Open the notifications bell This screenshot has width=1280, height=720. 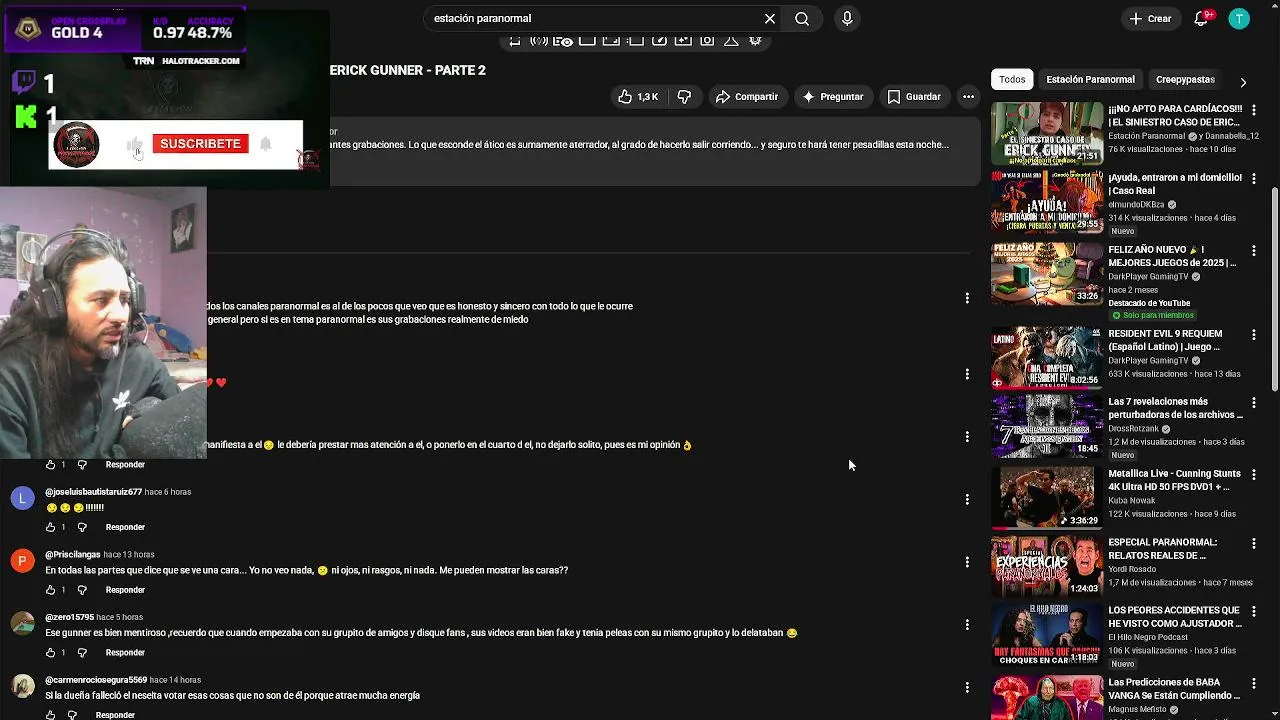click(x=1202, y=18)
